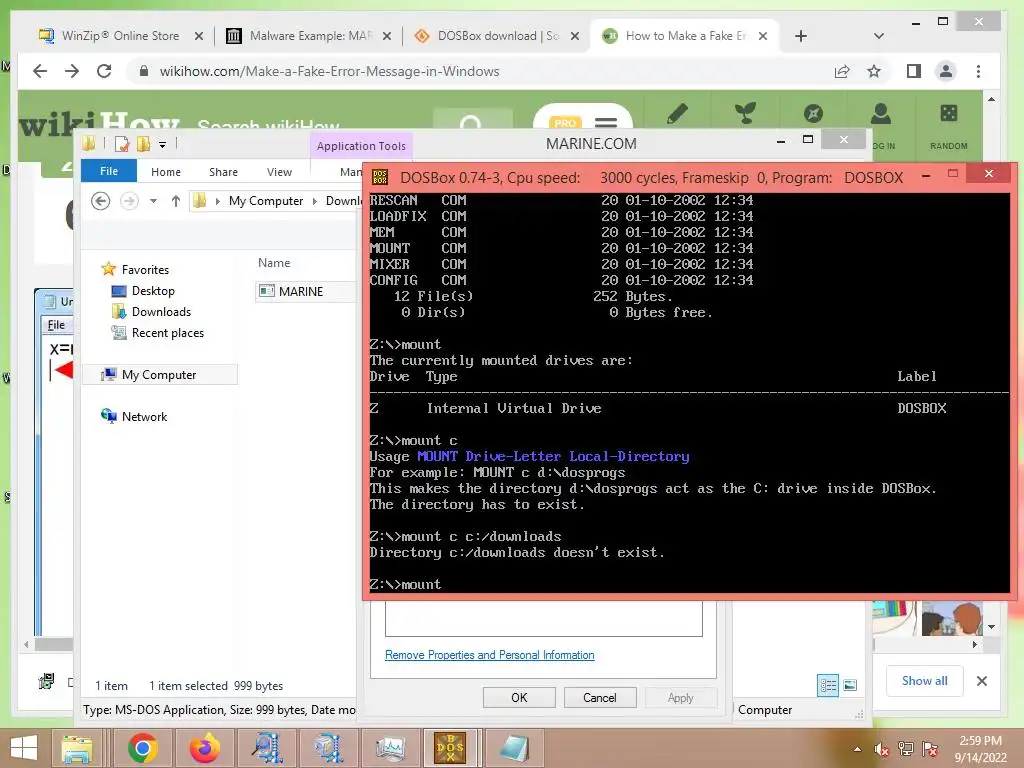
Task: Click My Computer in address breadcrumb
Action: click(266, 200)
